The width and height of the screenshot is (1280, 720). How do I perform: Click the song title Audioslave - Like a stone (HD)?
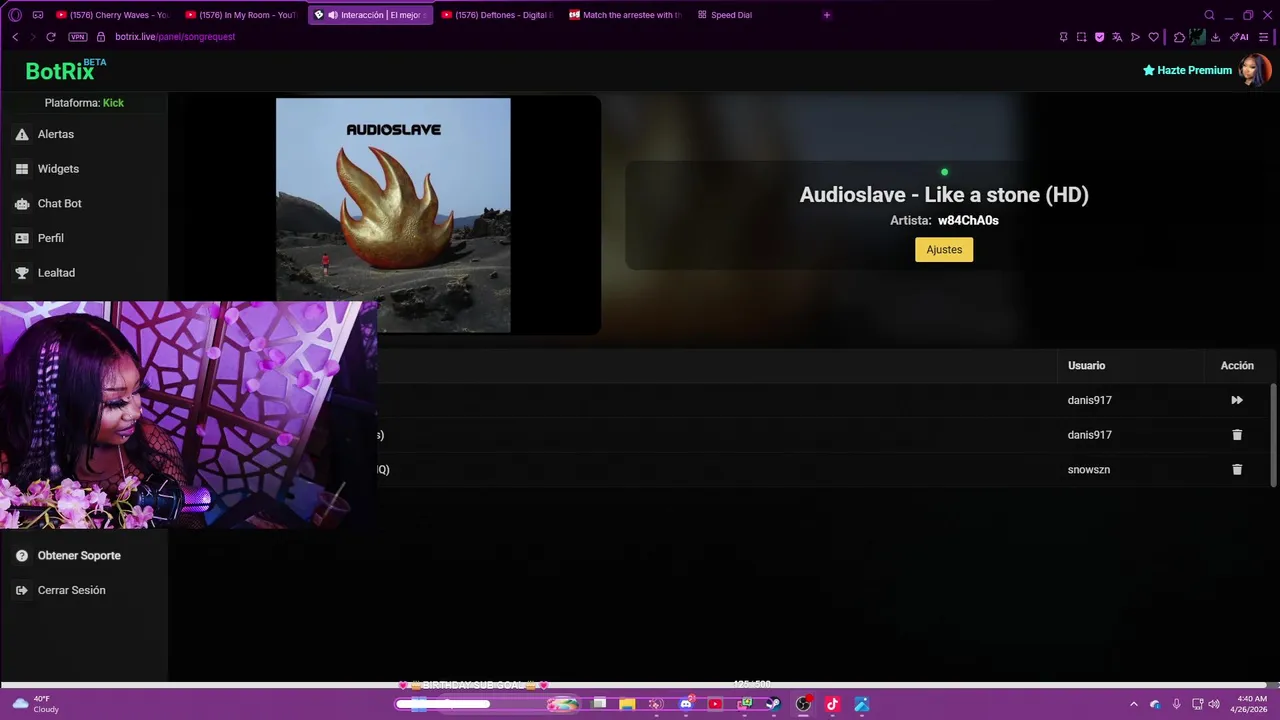(944, 195)
